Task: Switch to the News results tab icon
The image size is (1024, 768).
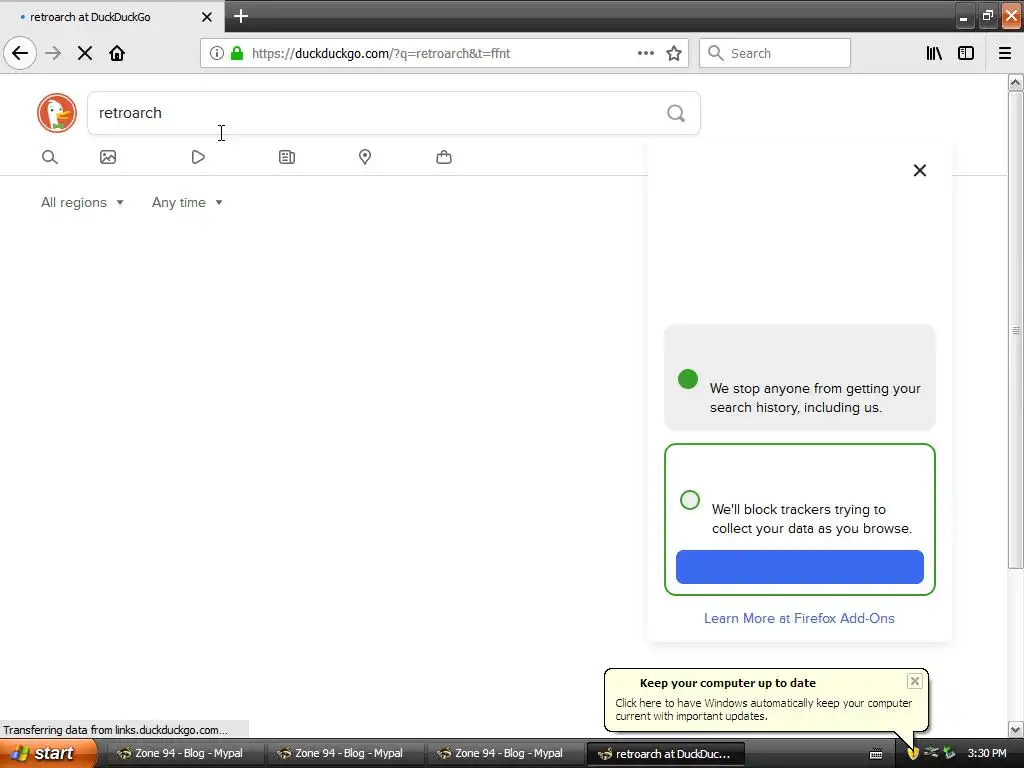Action: coord(287,157)
